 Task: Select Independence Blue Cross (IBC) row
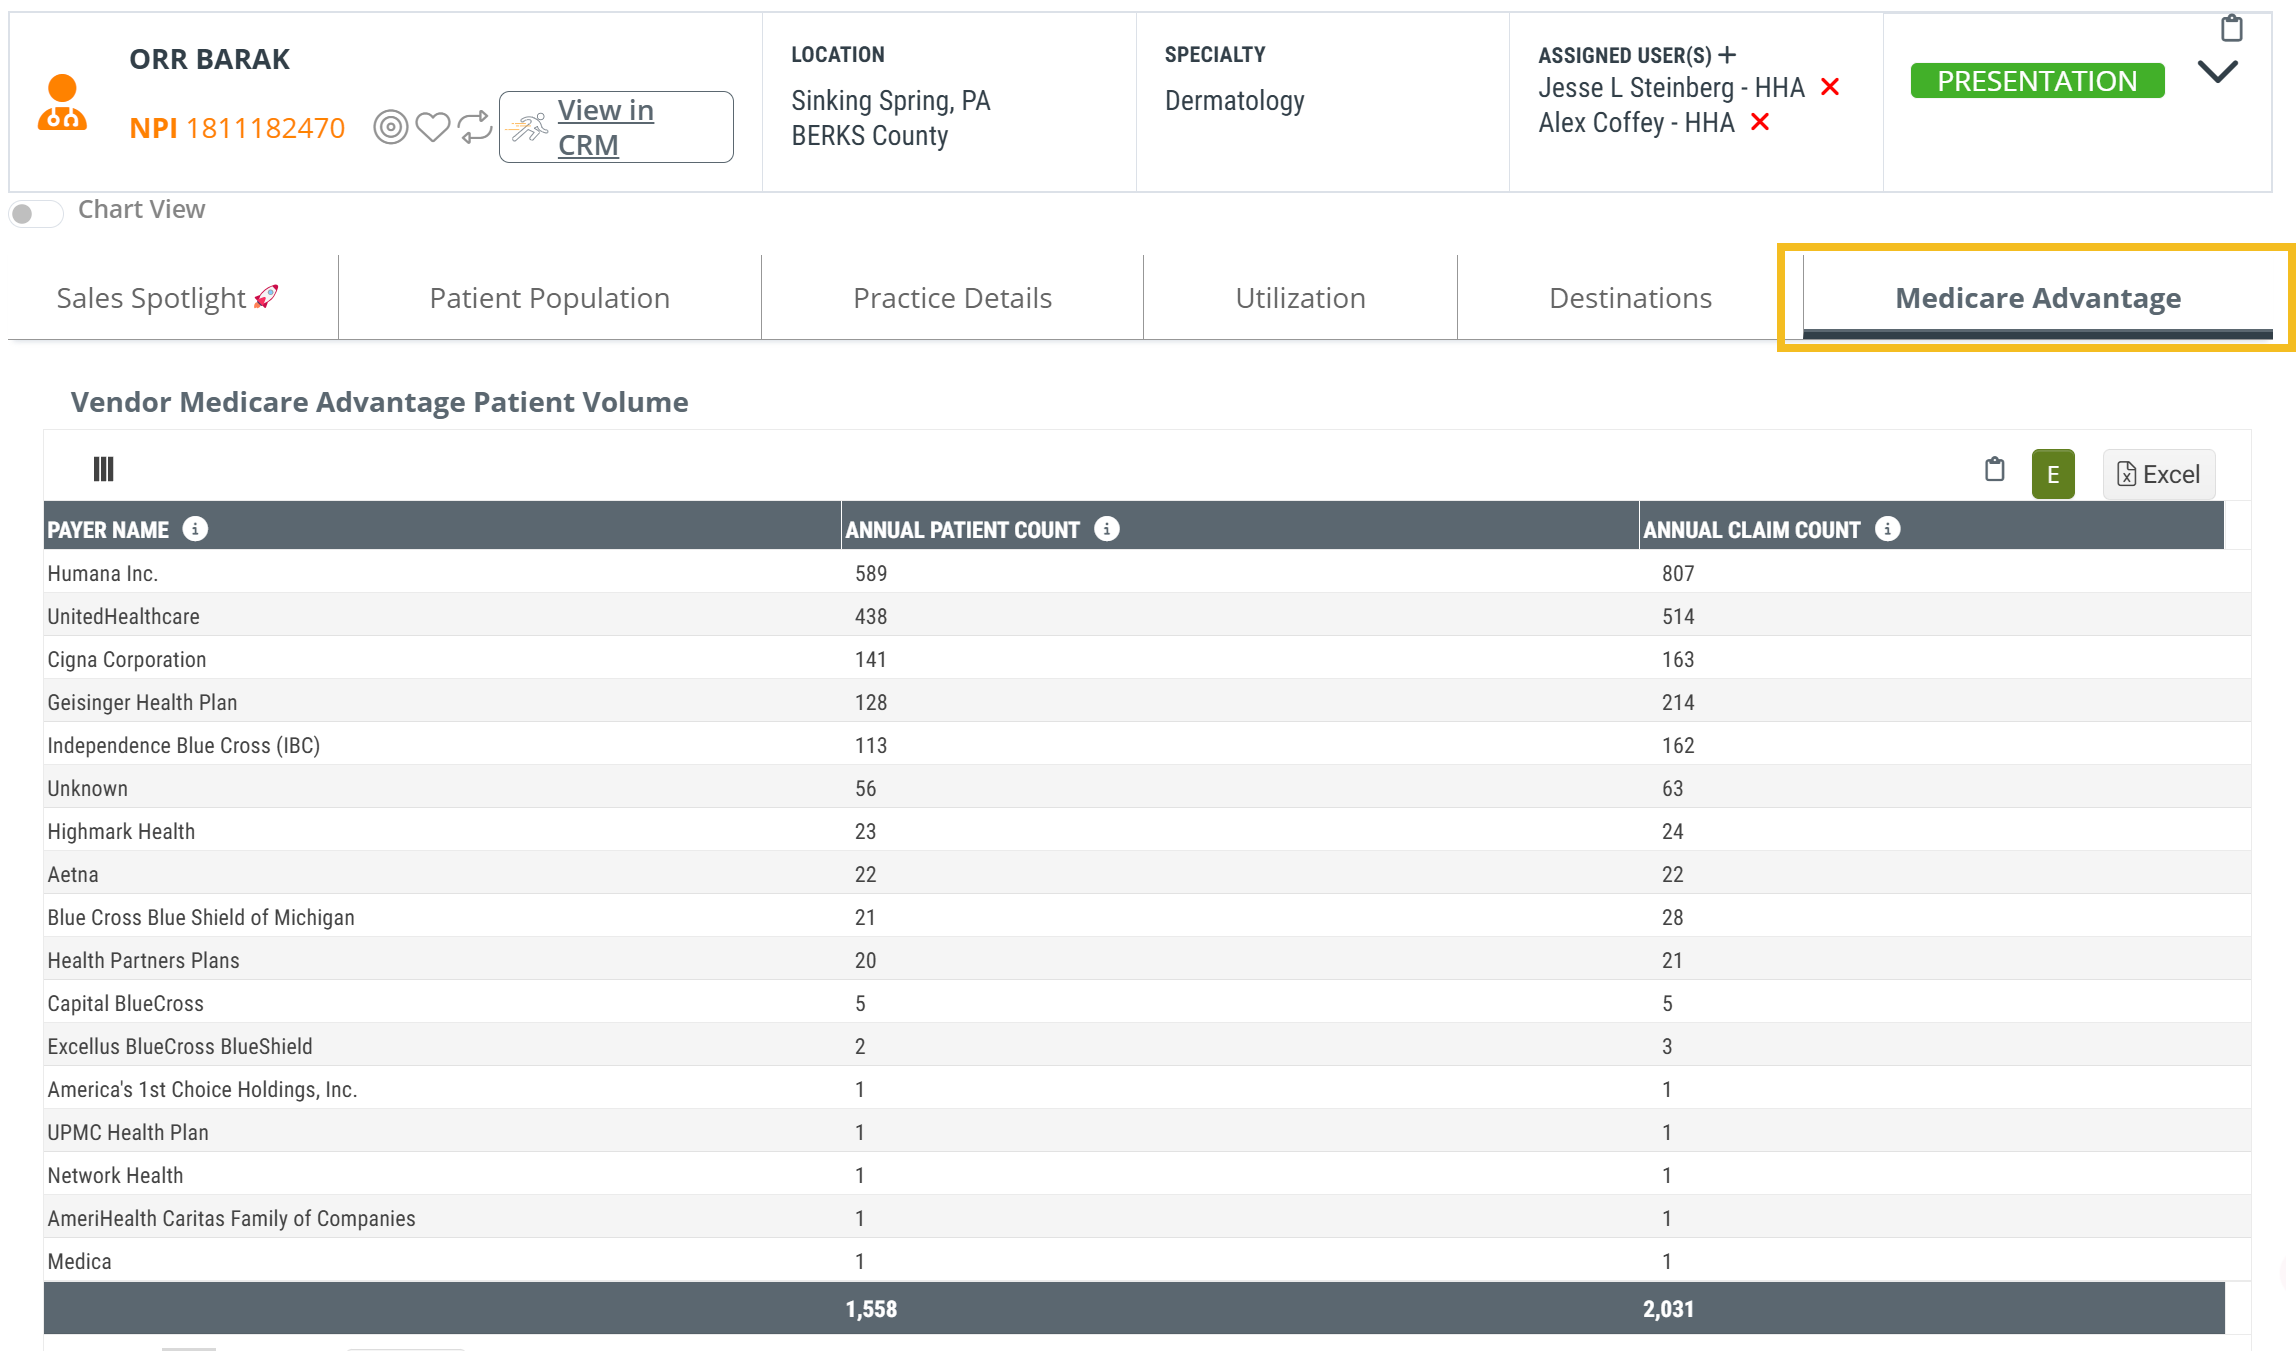(x=1147, y=745)
